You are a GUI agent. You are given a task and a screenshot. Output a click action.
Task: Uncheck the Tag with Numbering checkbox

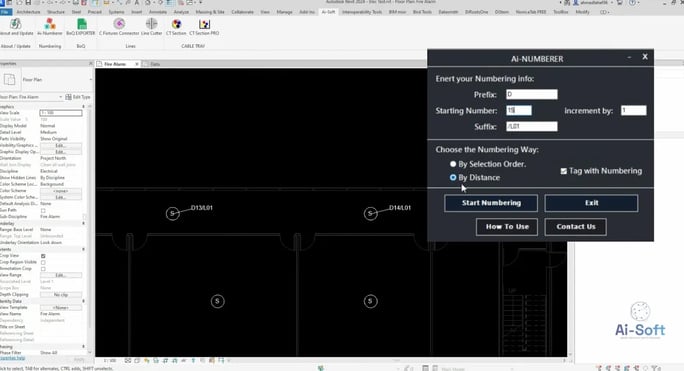click(x=564, y=171)
